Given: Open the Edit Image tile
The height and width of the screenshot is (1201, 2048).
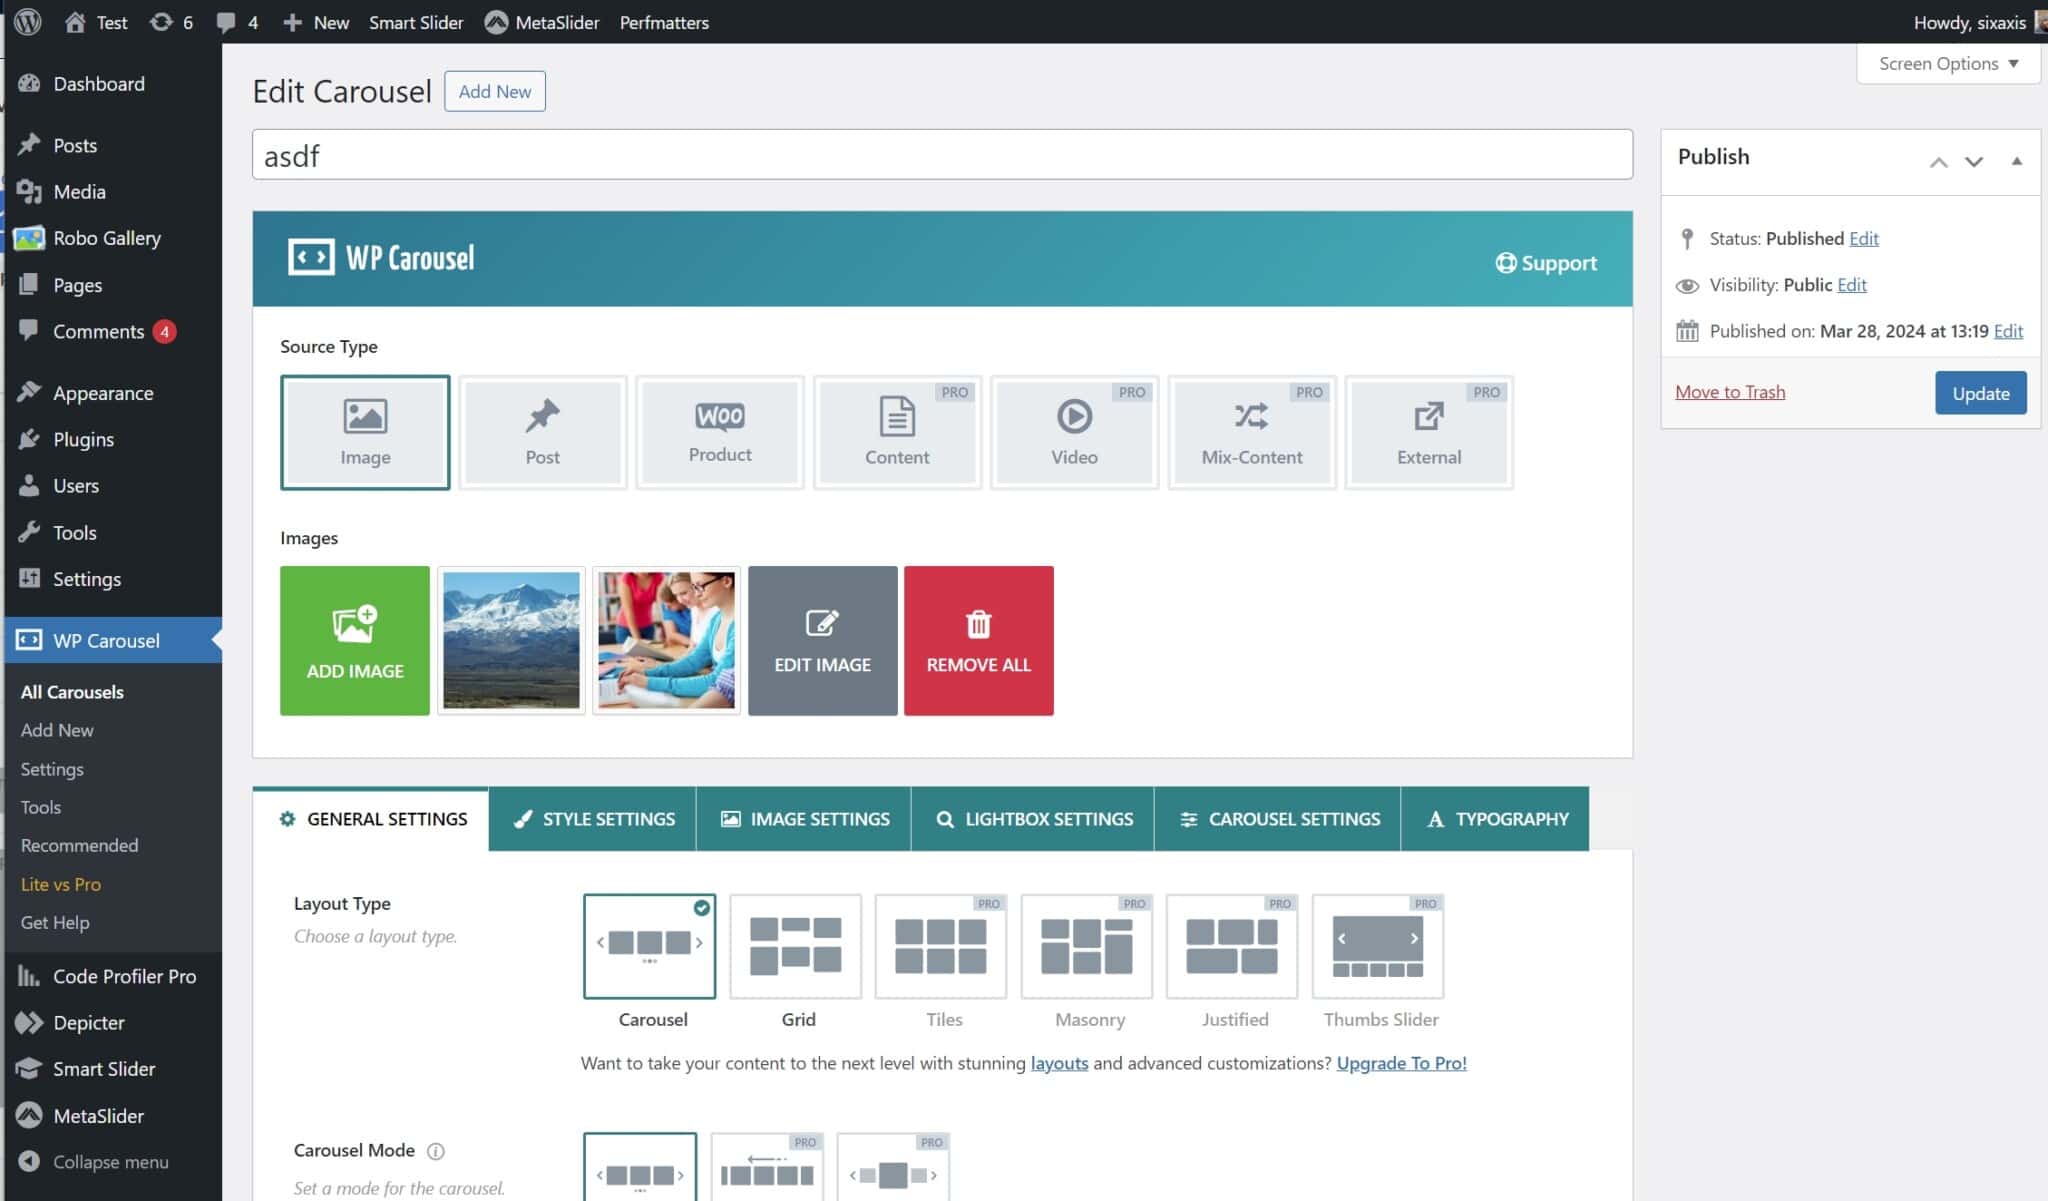Looking at the screenshot, I should pos(822,640).
